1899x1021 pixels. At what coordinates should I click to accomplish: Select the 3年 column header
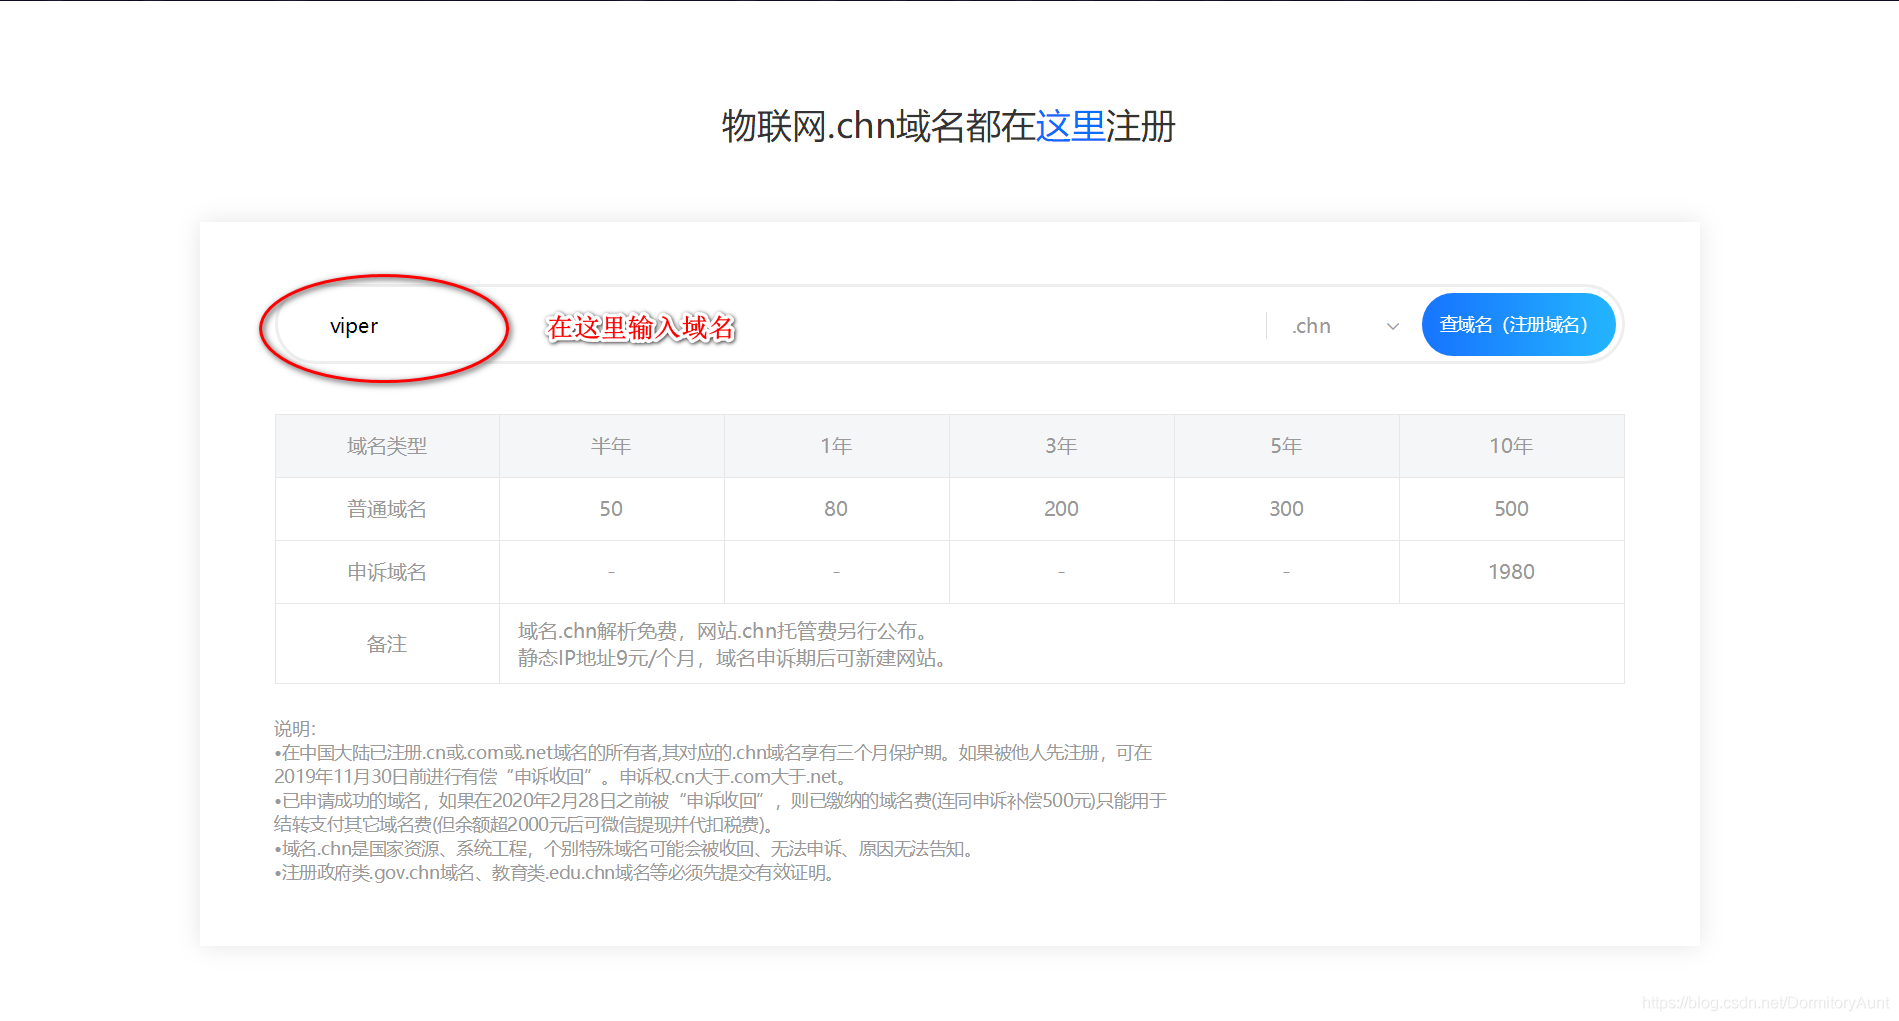click(x=1060, y=445)
